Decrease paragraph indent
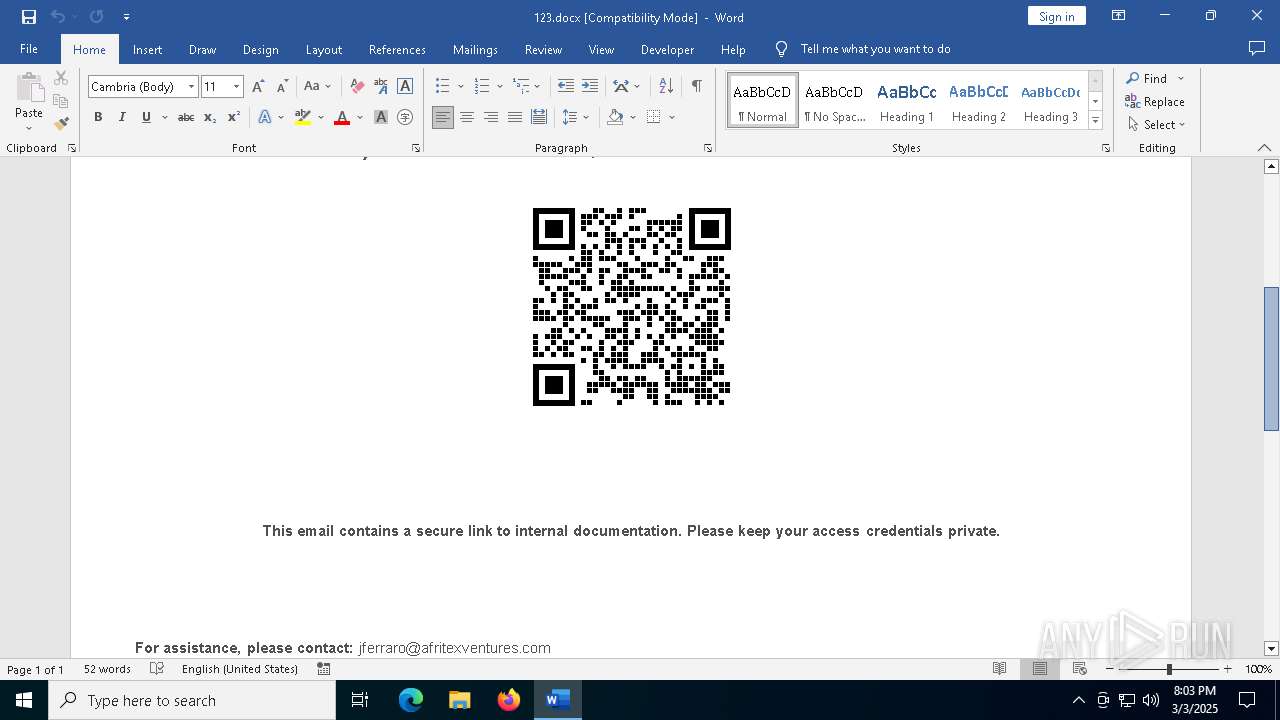 [x=565, y=87]
